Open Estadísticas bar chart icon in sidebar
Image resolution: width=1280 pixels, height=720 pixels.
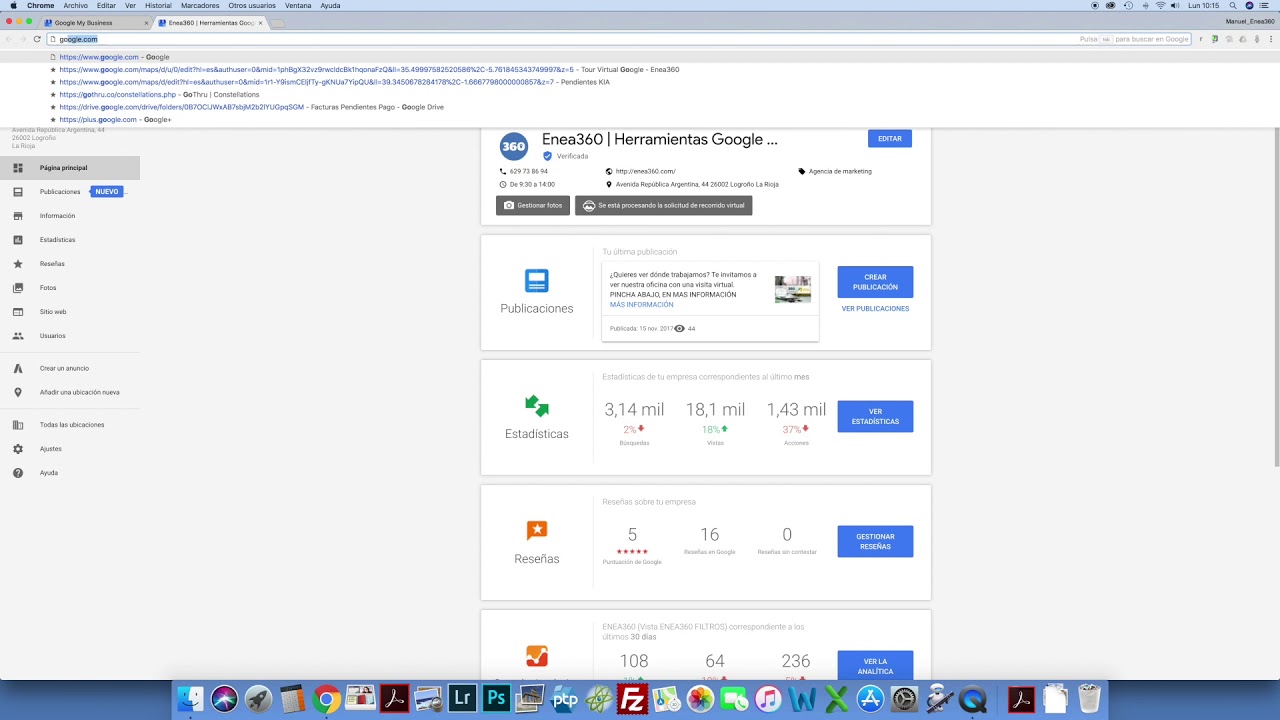18,240
